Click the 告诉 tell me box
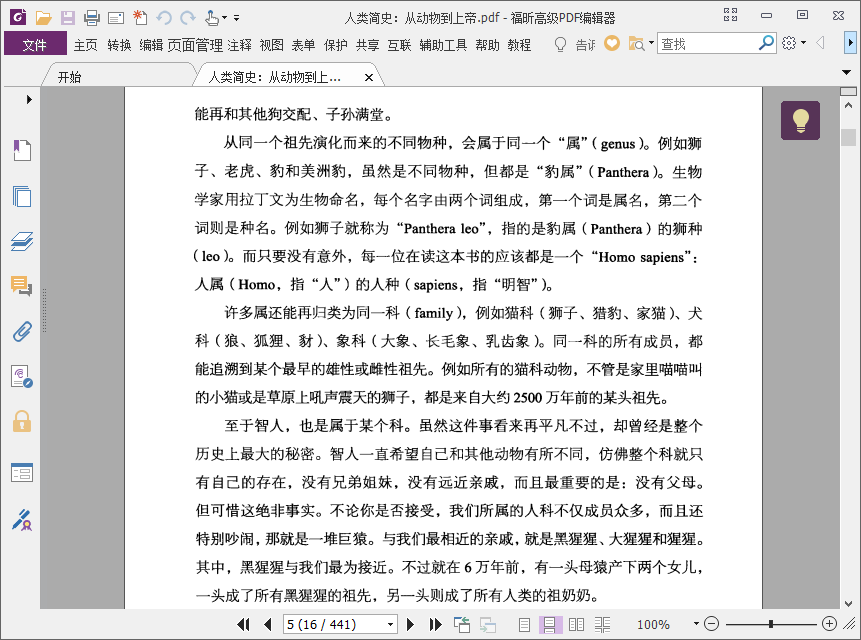The width and height of the screenshot is (861, 640). [x=585, y=44]
